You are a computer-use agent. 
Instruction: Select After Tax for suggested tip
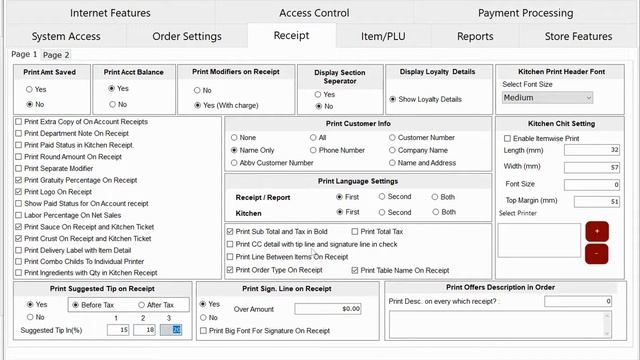(141, 305)
